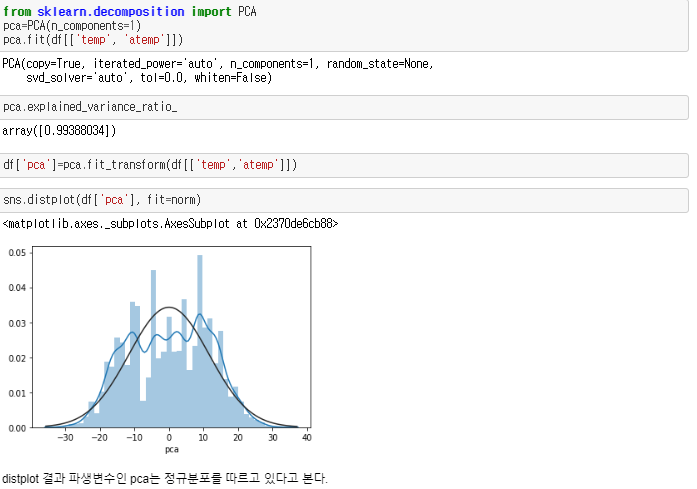Click the 0.05 y-axis tick label
The image size is (697, 489).
17,253
